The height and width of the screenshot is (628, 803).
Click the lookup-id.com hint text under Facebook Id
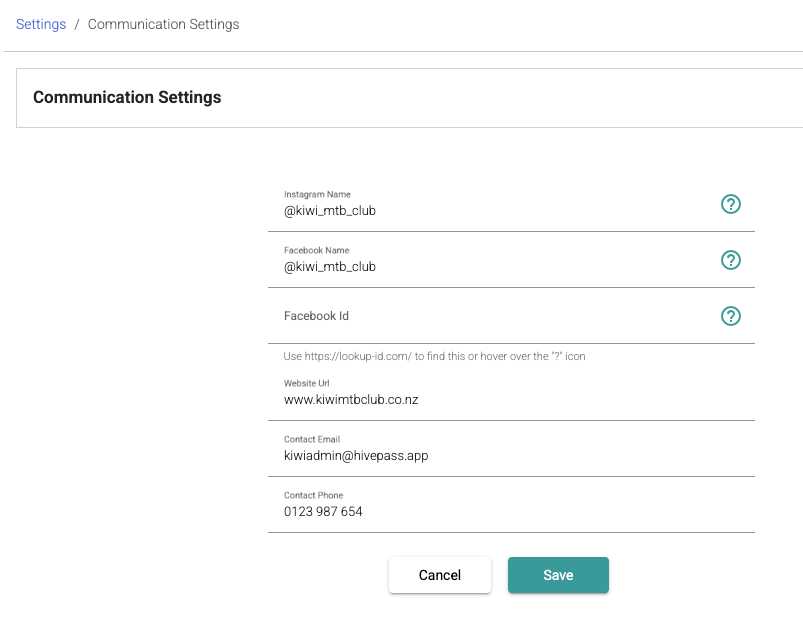pos(434,356)
